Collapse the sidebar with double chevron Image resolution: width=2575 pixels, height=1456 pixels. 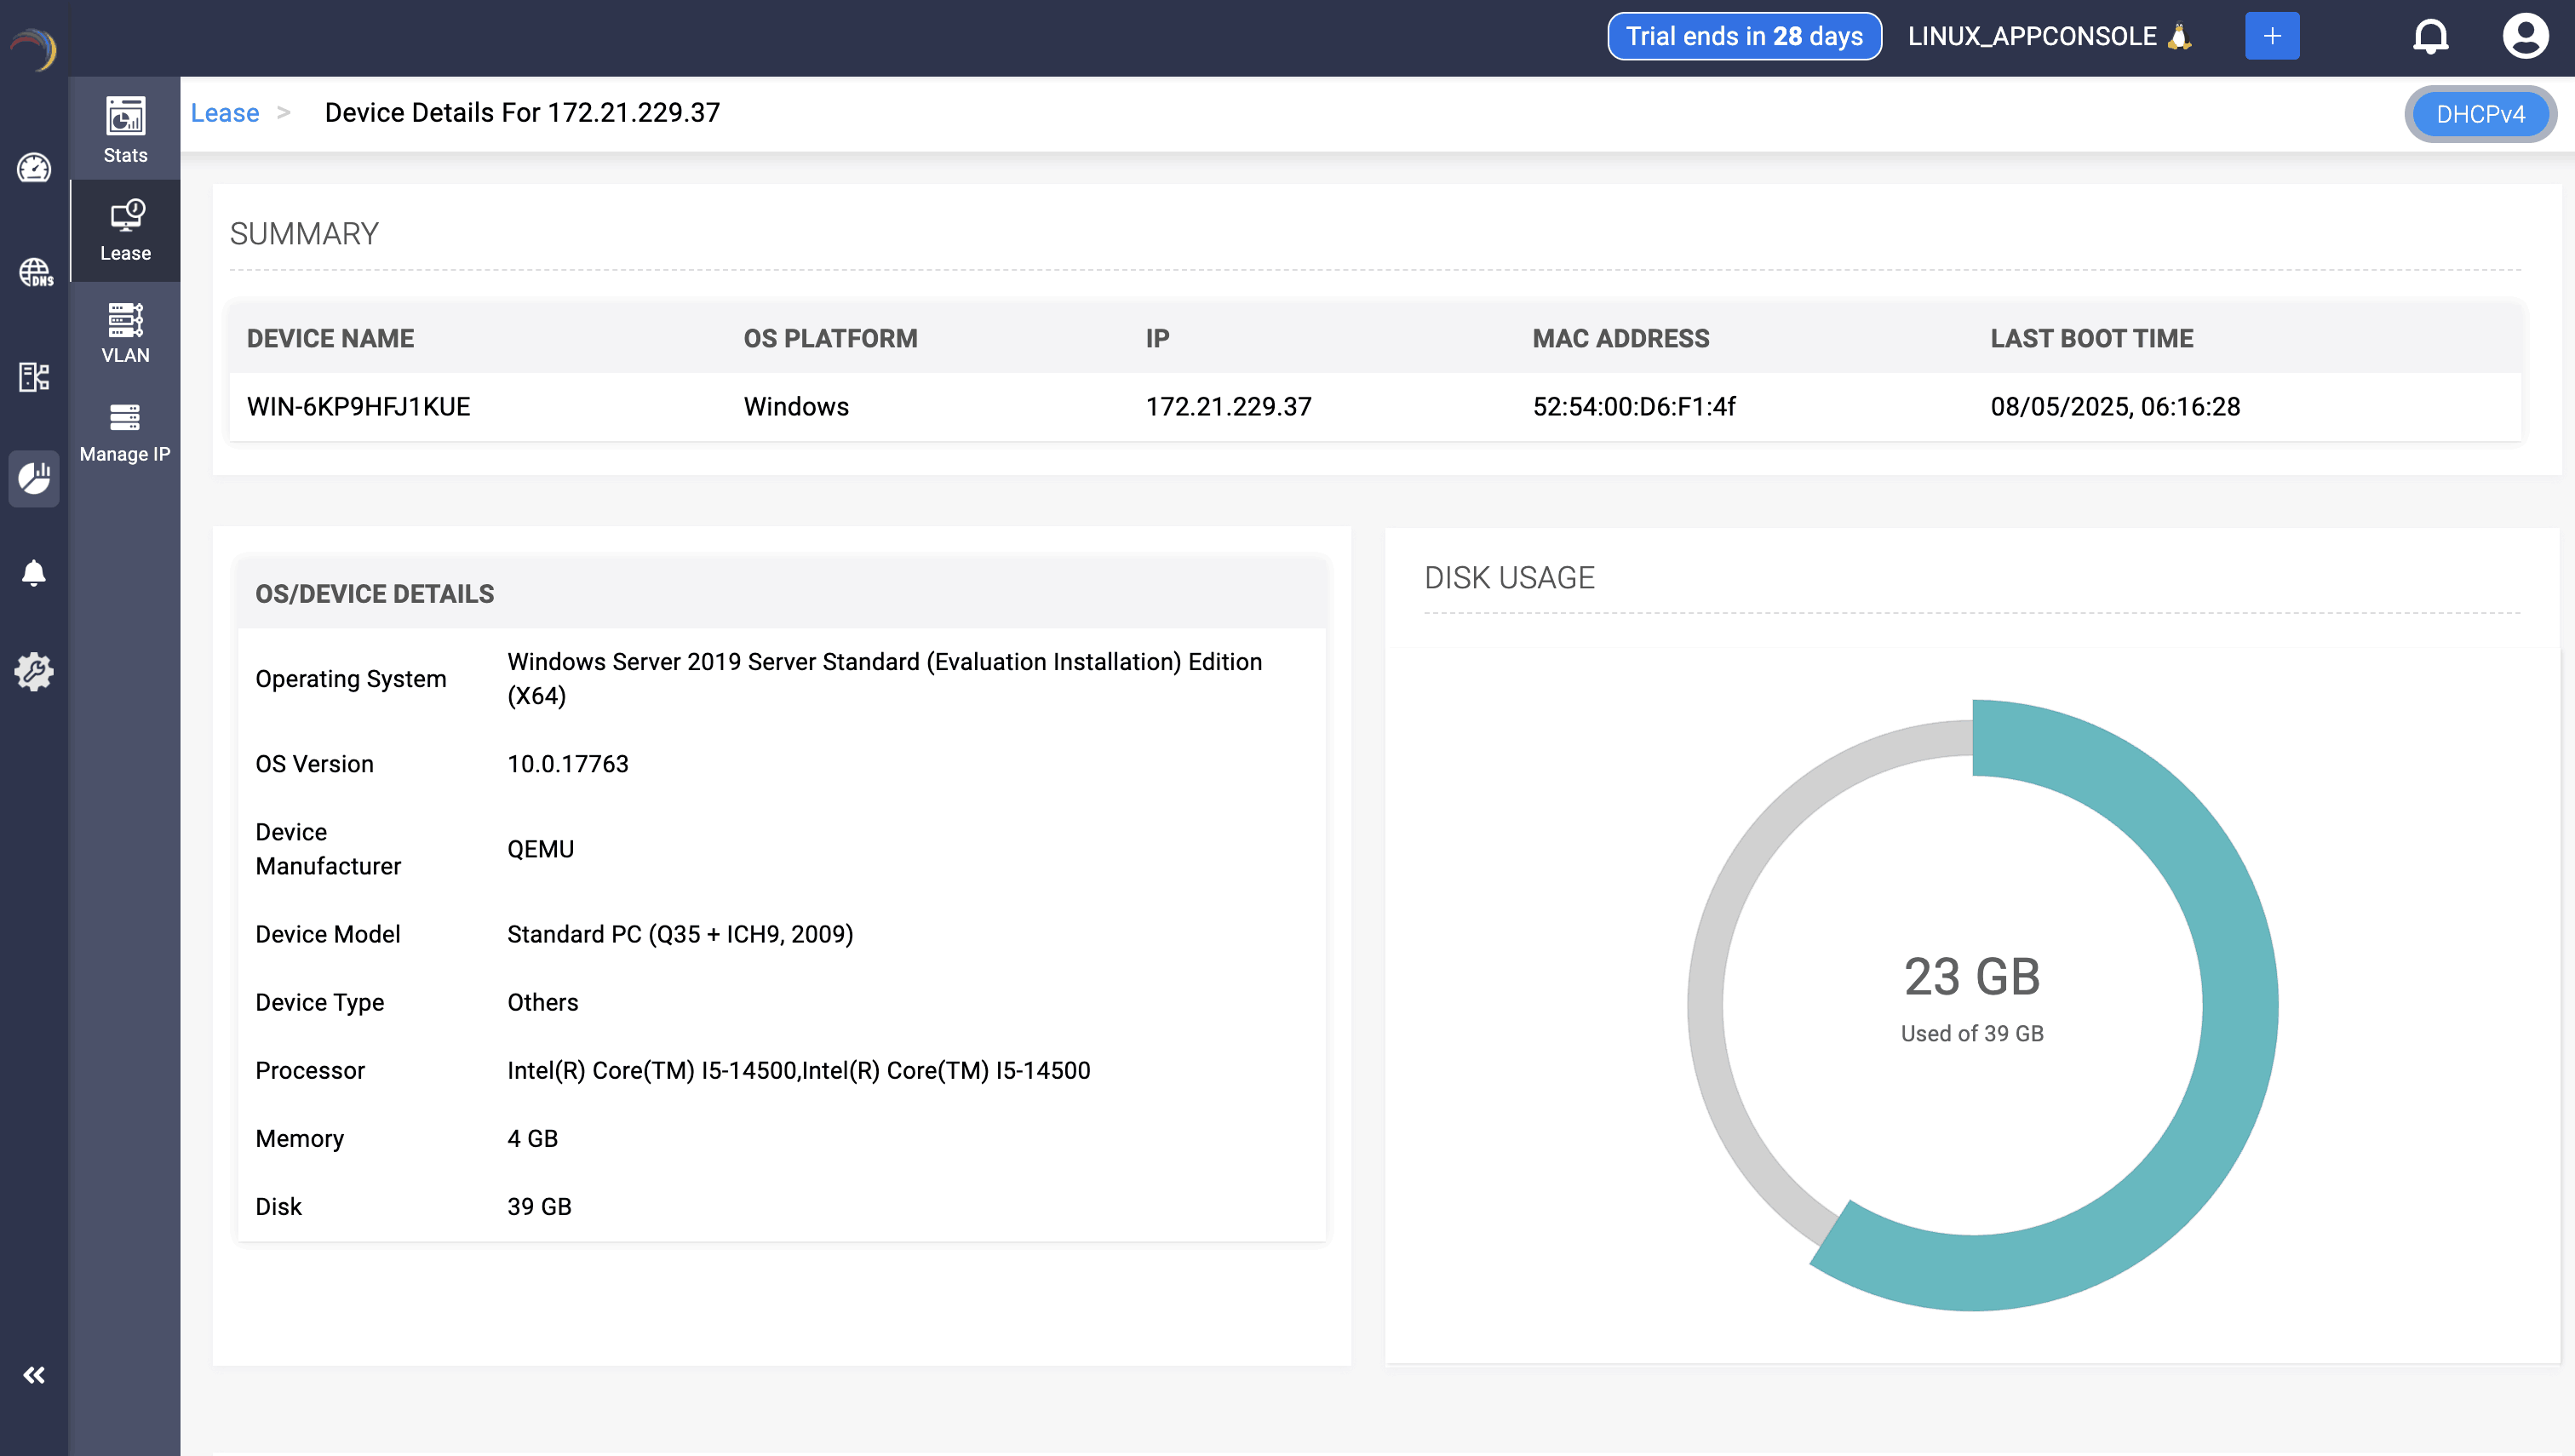click(x=34, y=1375)
